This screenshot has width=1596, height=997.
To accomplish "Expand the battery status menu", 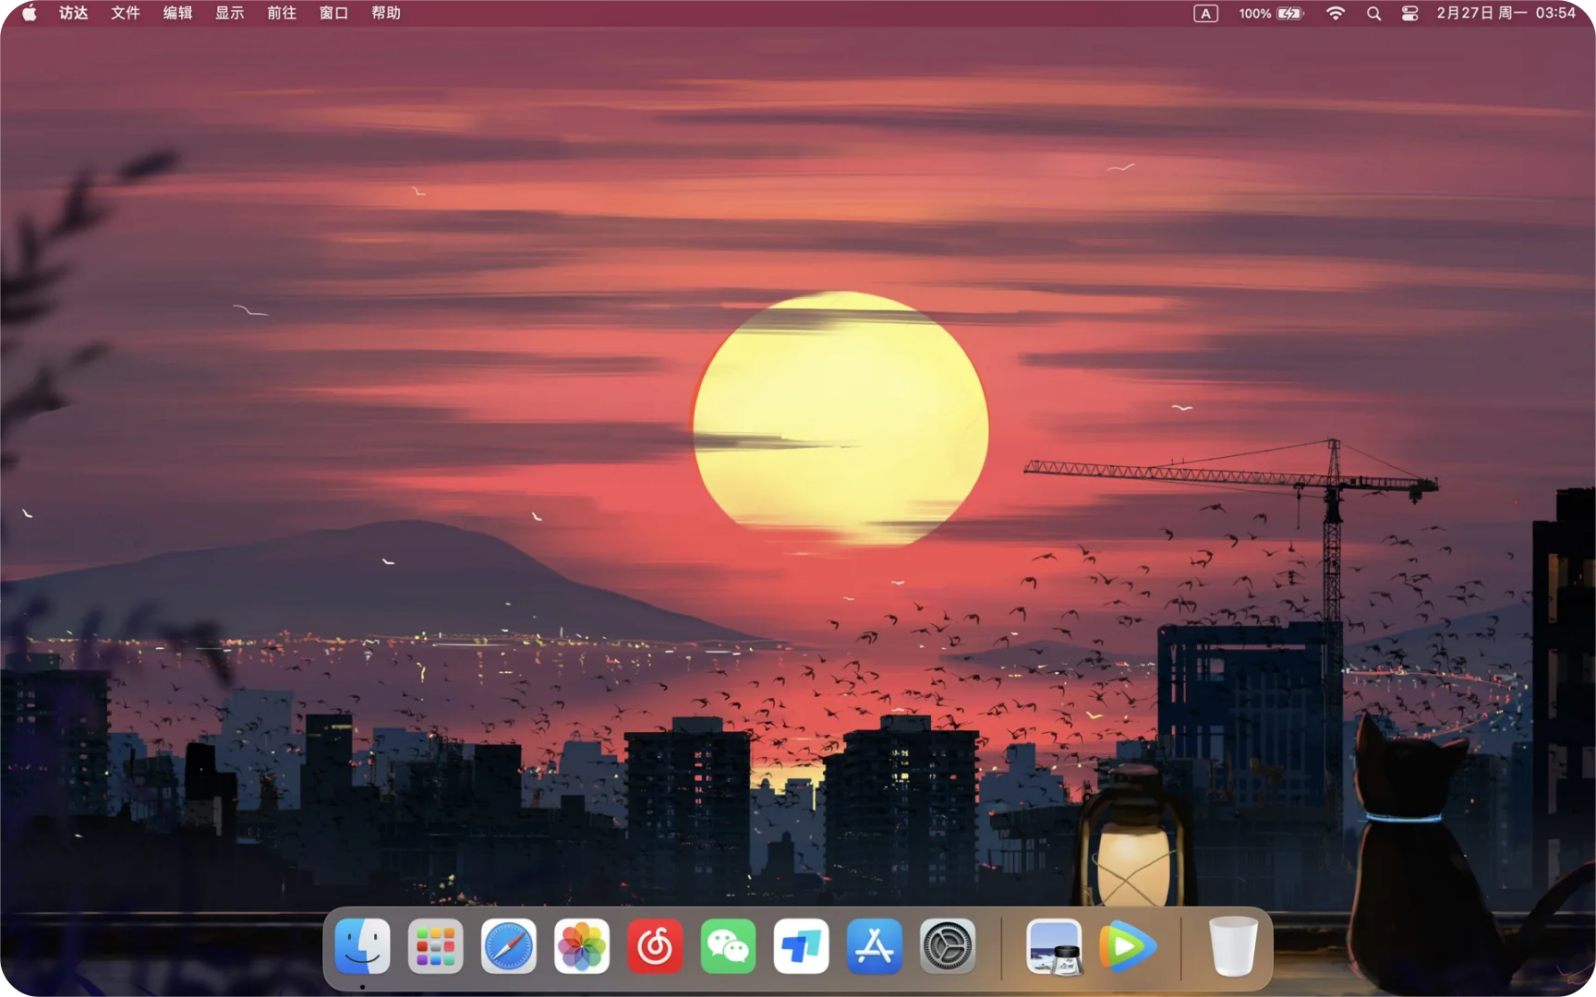I will 1271,13.
